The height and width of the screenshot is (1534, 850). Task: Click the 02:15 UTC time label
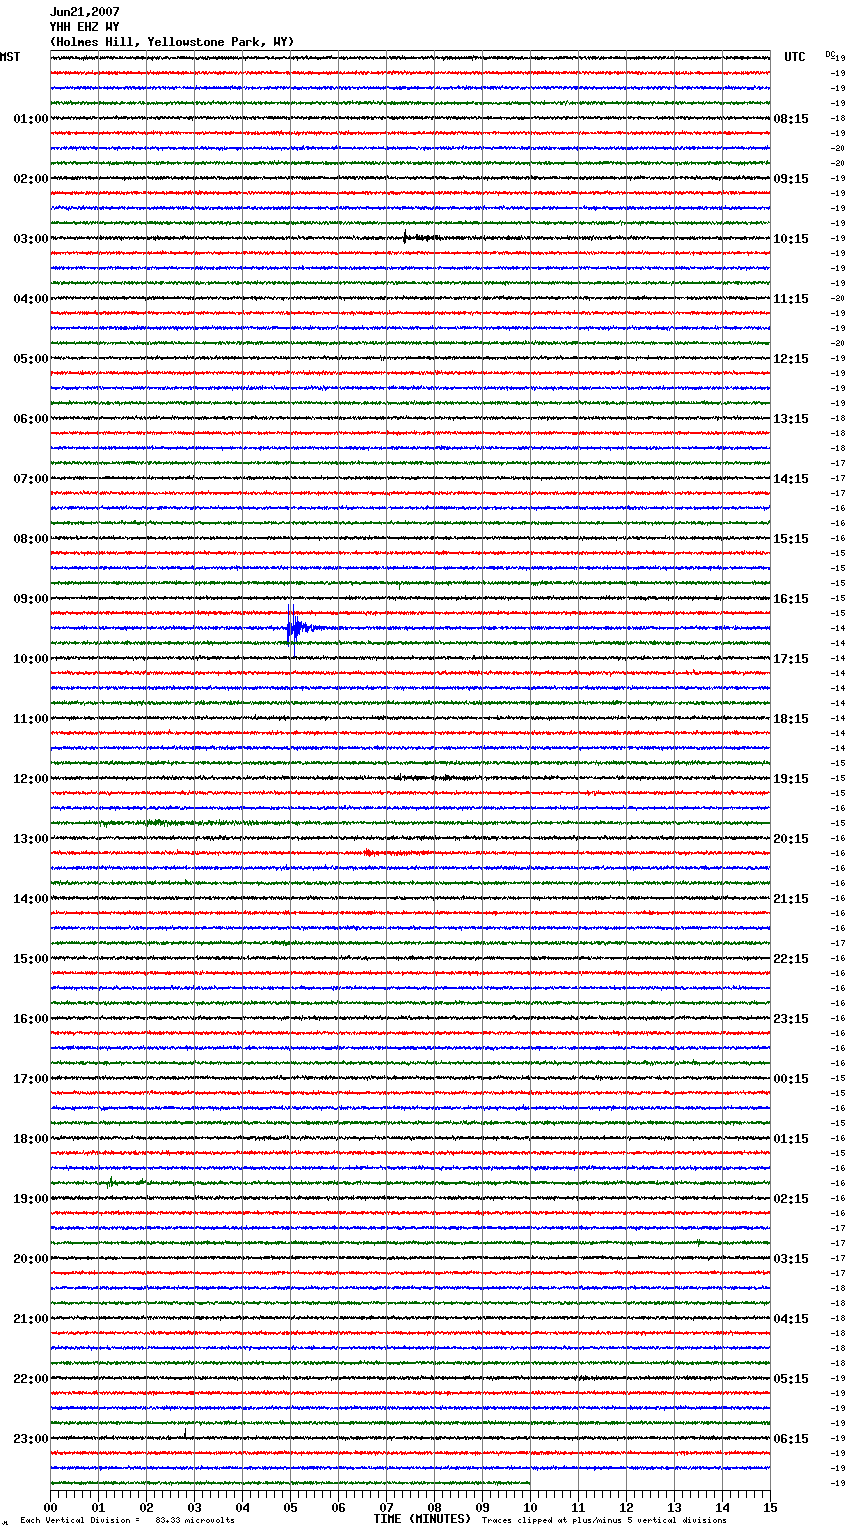[x=791, y=1199]
